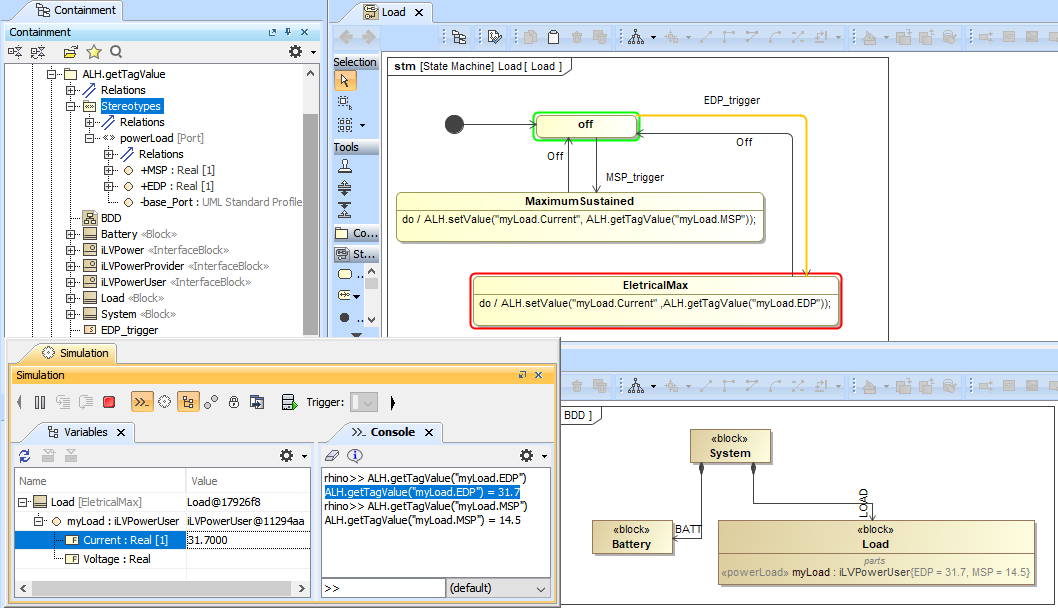Click the stamp tool in Tools palette
Screen dimensions: 1058x608
pos(345,167)
